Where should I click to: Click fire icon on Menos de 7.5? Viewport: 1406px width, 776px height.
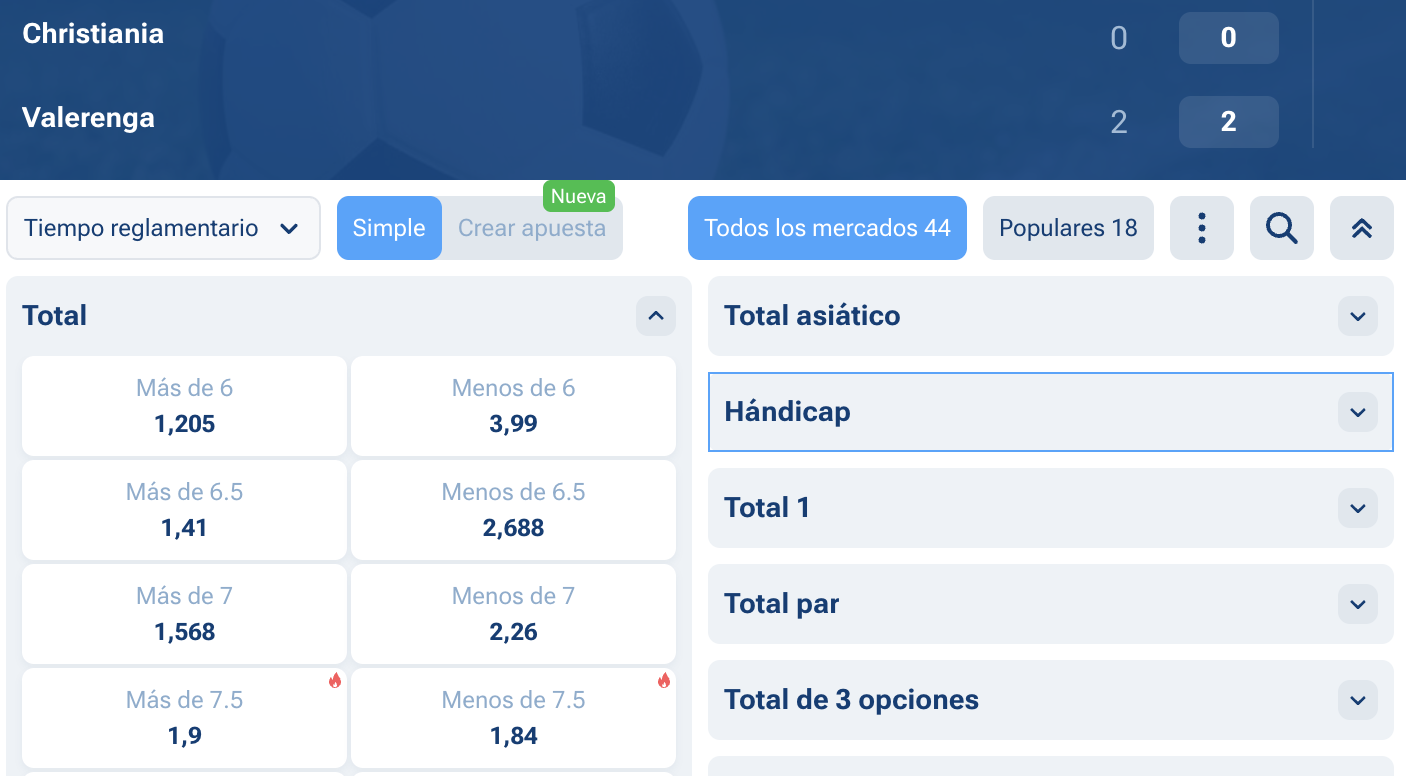click(x=664, y=681)
